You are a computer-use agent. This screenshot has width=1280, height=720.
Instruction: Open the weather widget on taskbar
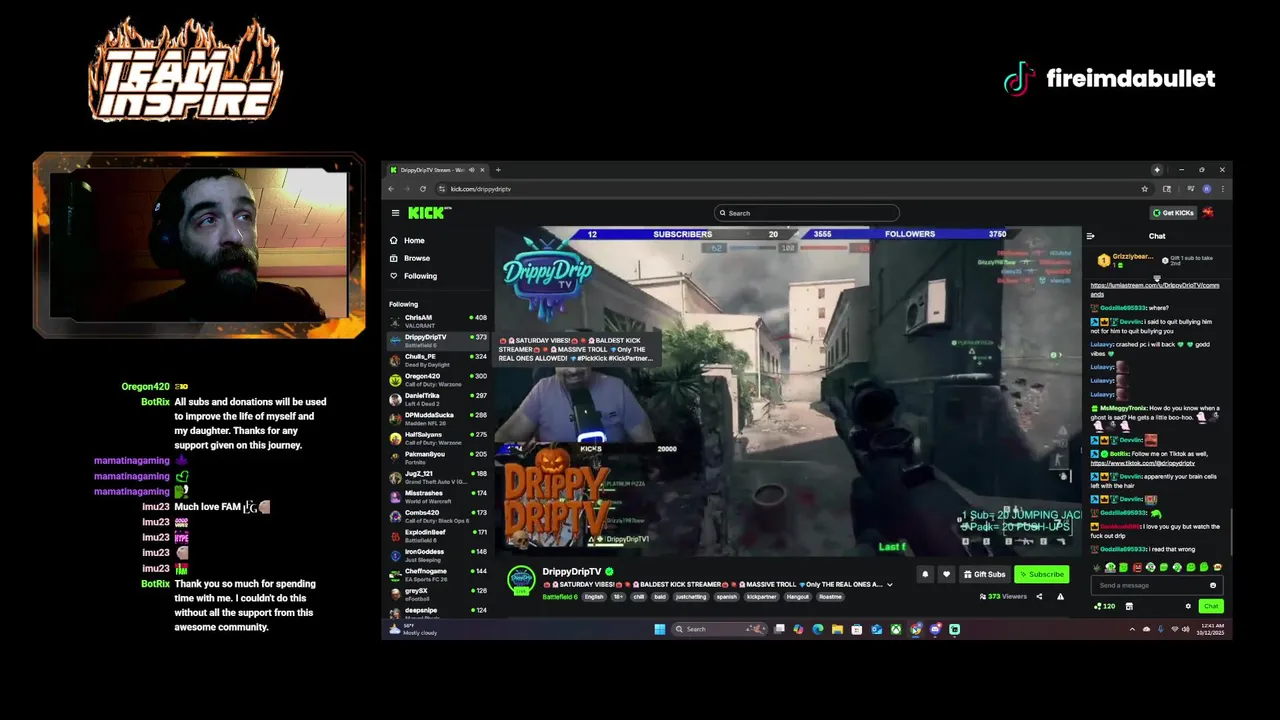click(415, 629)
